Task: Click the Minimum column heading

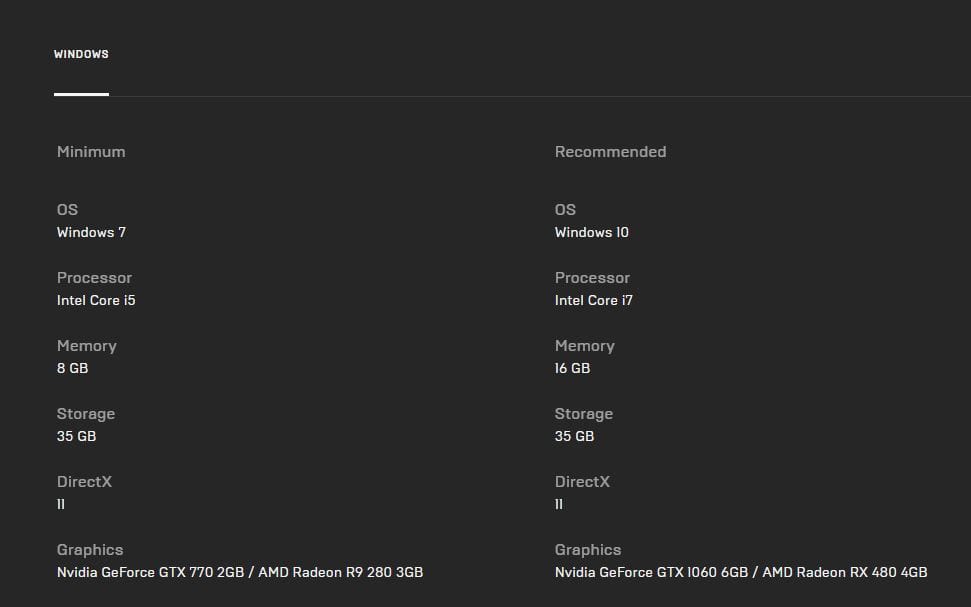Action: pos(91,152)
